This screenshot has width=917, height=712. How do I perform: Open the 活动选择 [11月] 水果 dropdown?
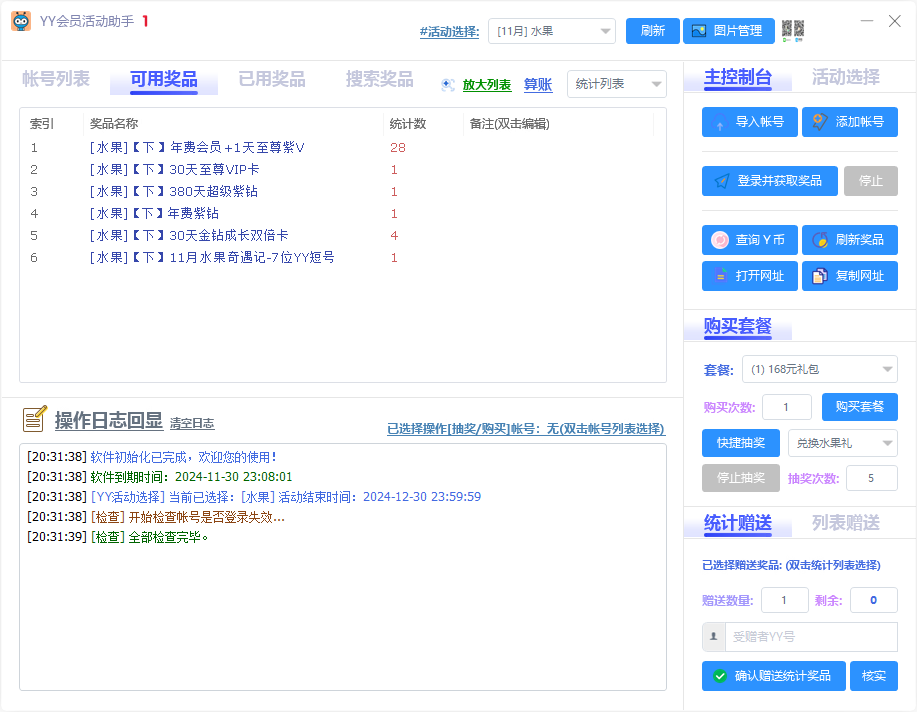point(552,31)
